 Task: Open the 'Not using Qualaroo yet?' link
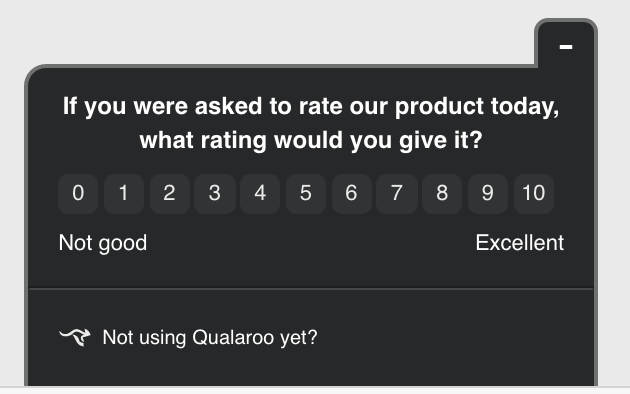[x=210, y=338]
